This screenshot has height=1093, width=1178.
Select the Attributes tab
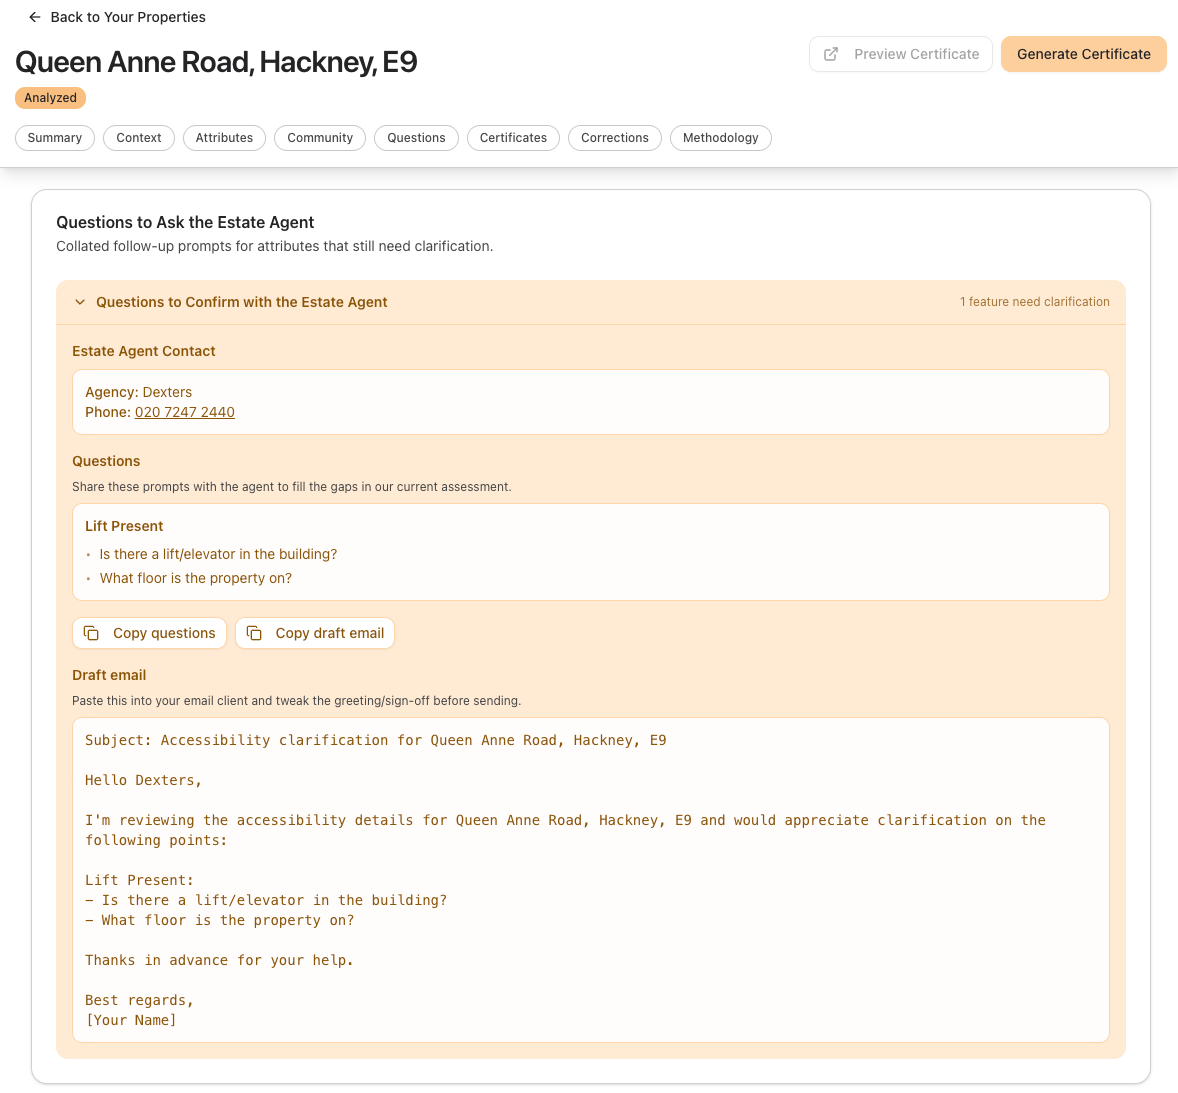pyautogui.click(x=224, y=138)
